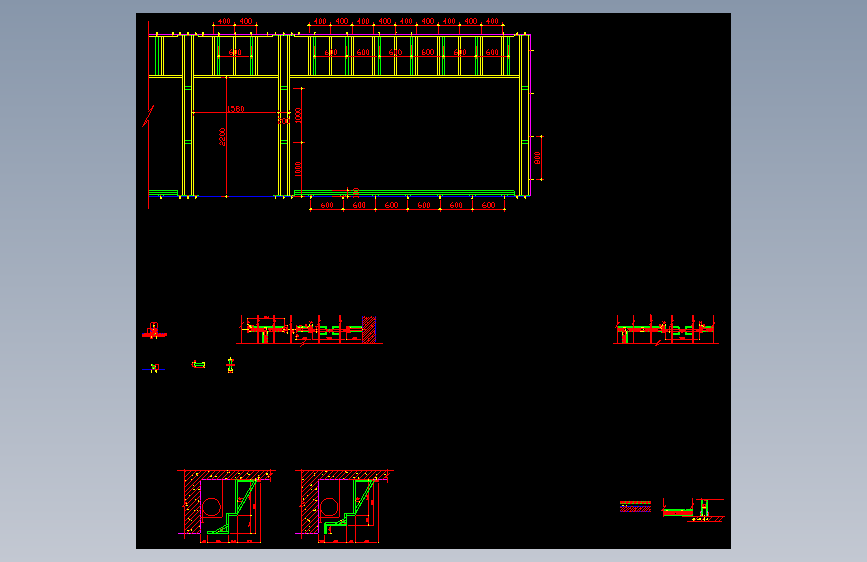
Task: Select the wide plan detail with hatched block
Action: pos(310,330)
